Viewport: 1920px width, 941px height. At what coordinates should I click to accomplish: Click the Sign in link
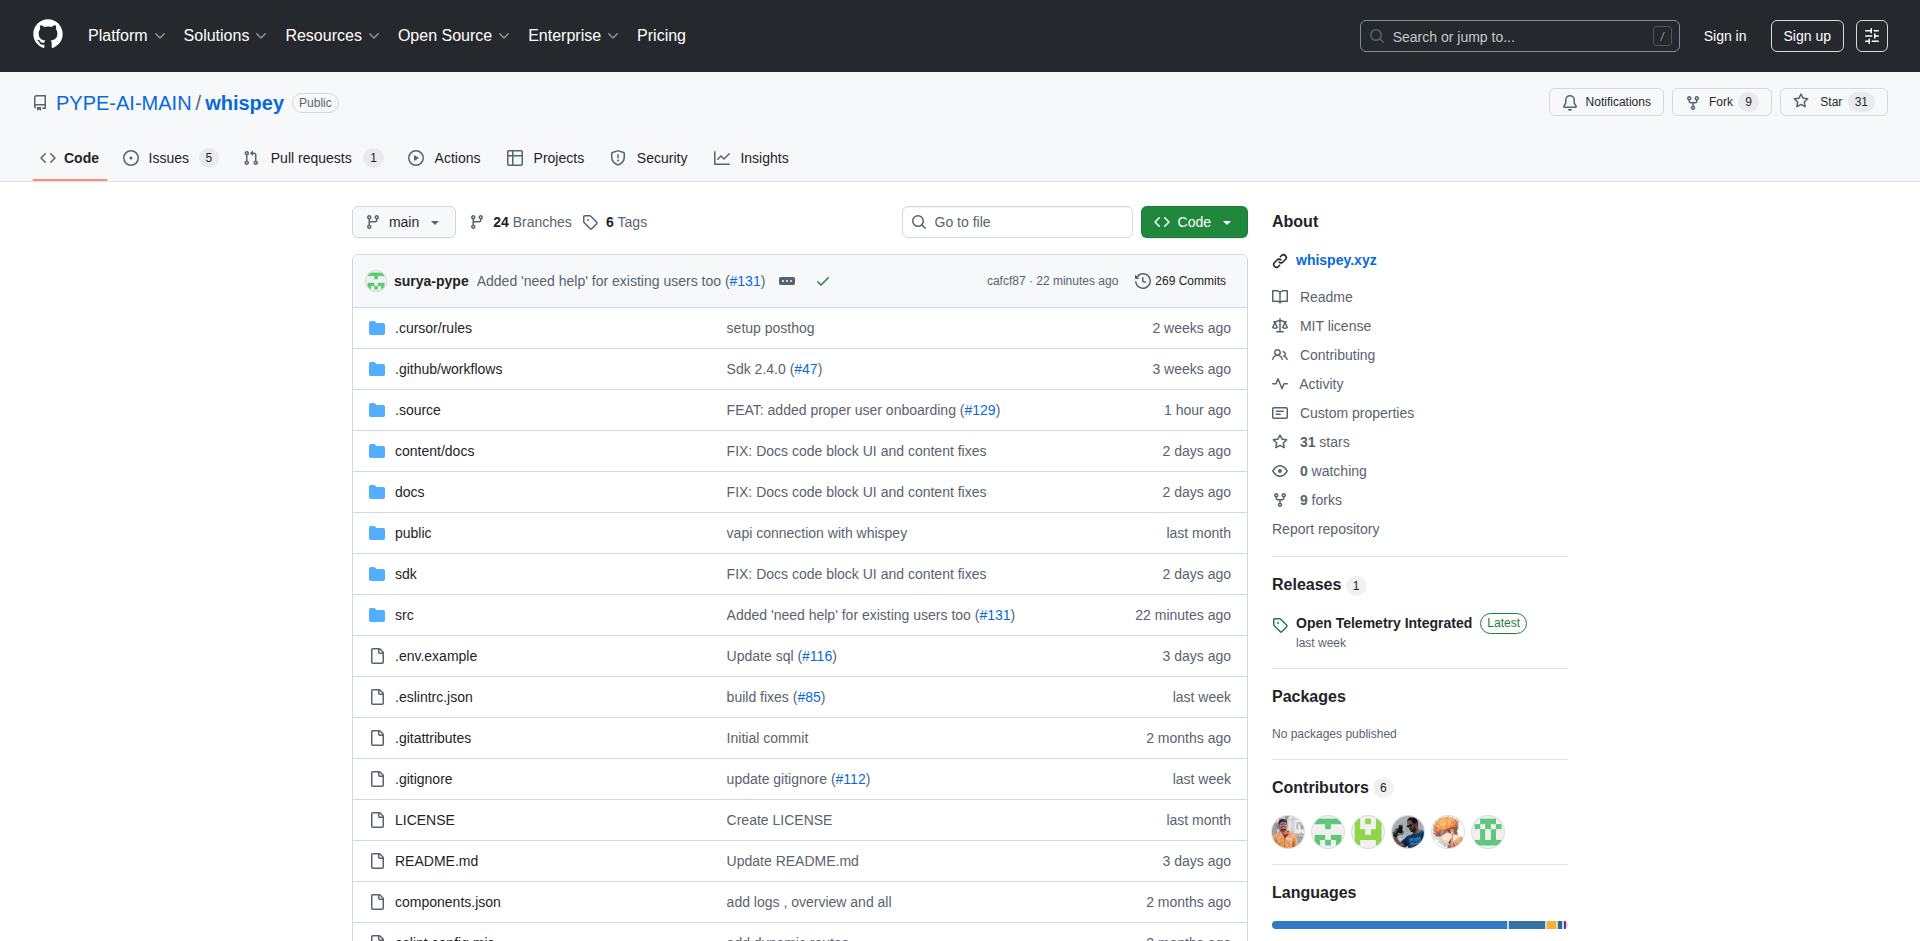click(x=1725, y=36)
